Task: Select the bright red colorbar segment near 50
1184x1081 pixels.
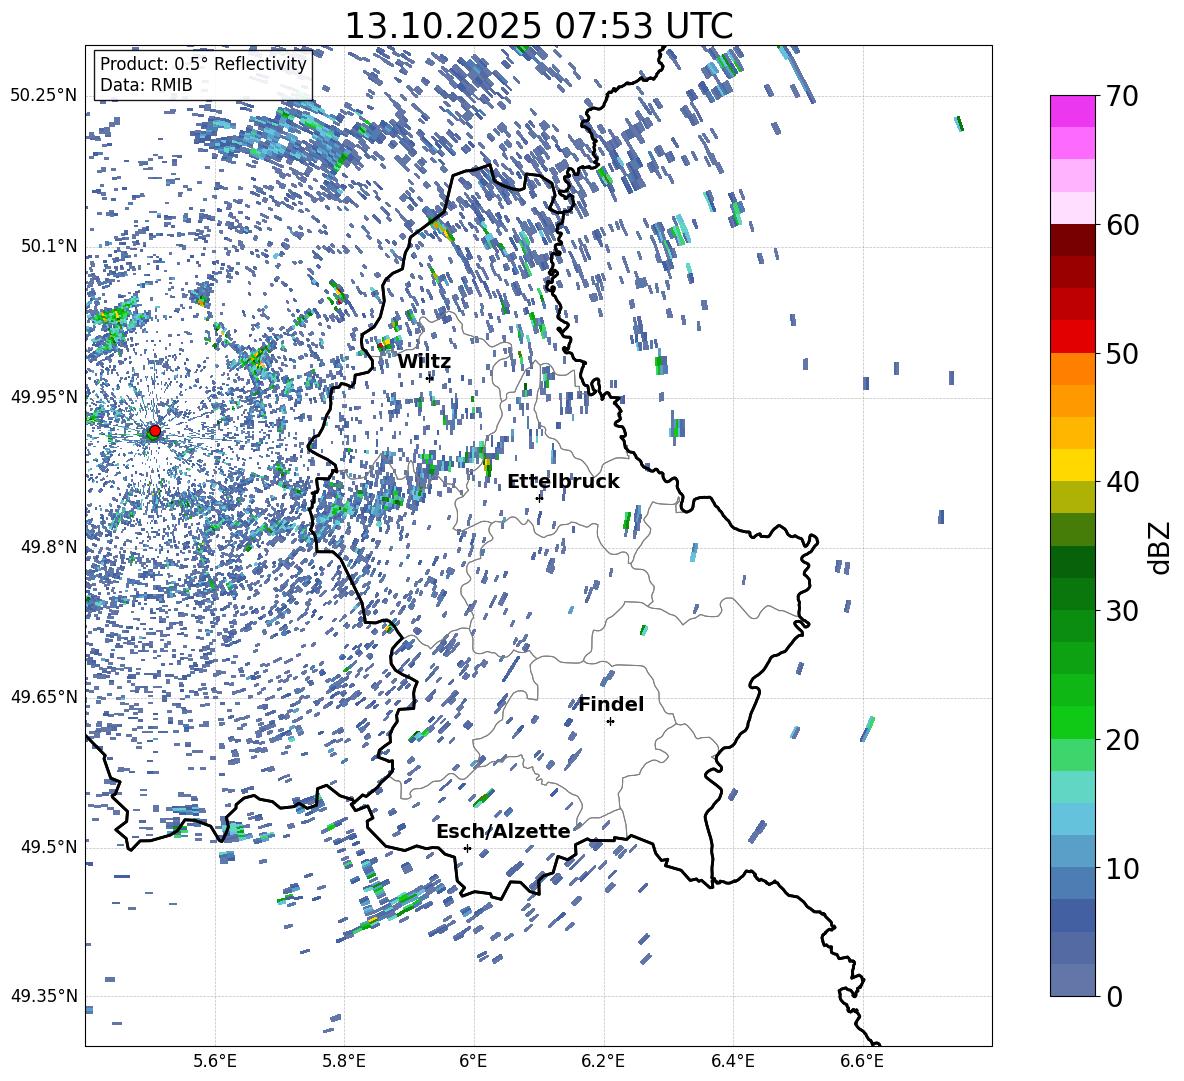Action: coord(1073,336)
